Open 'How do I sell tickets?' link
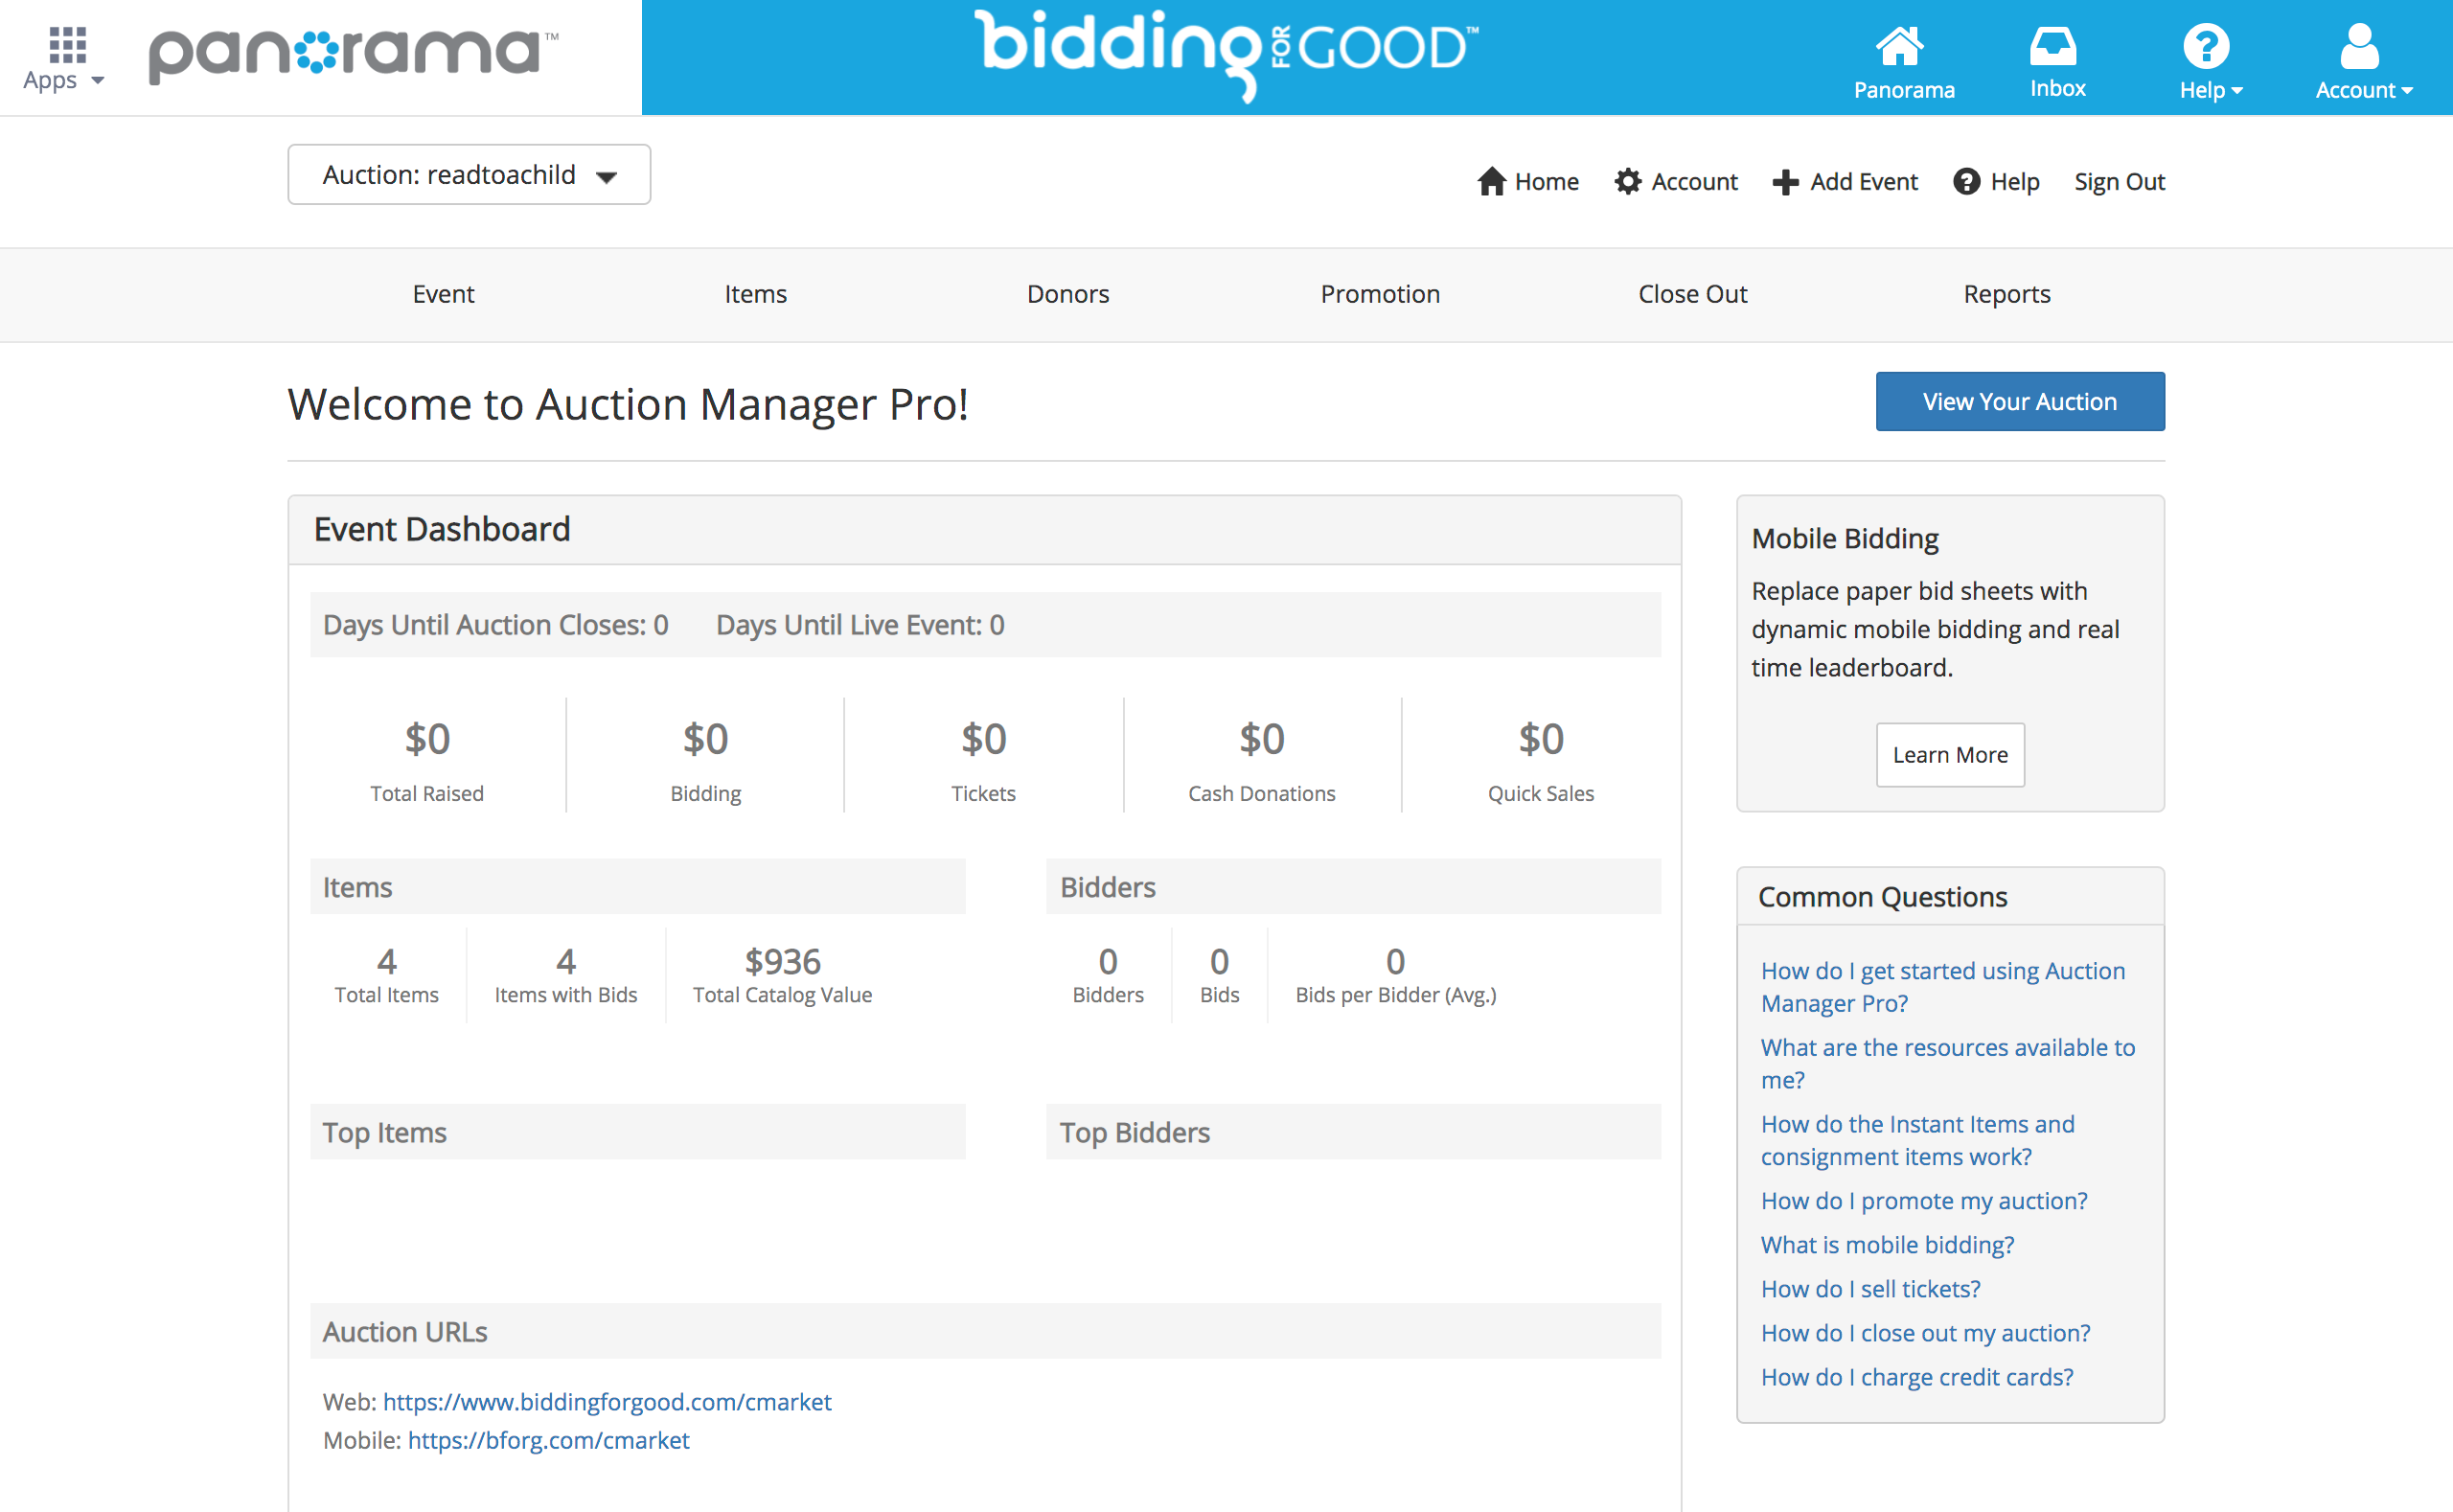 click(1870, 1288)
